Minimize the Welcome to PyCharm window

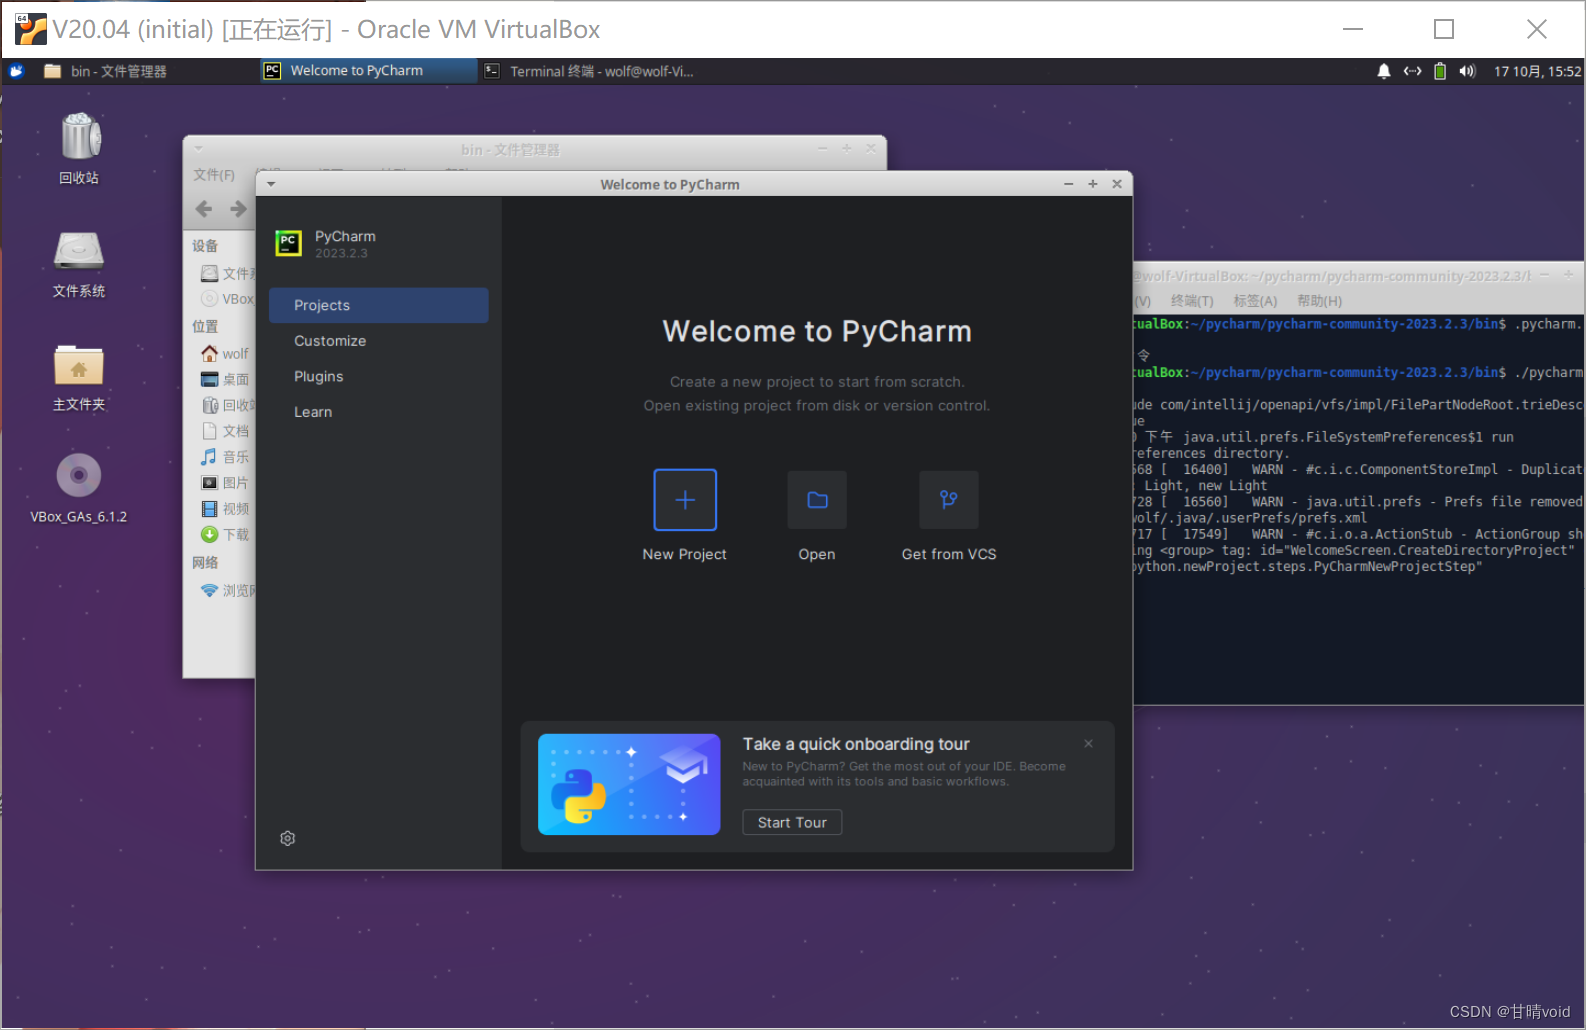1068,184
